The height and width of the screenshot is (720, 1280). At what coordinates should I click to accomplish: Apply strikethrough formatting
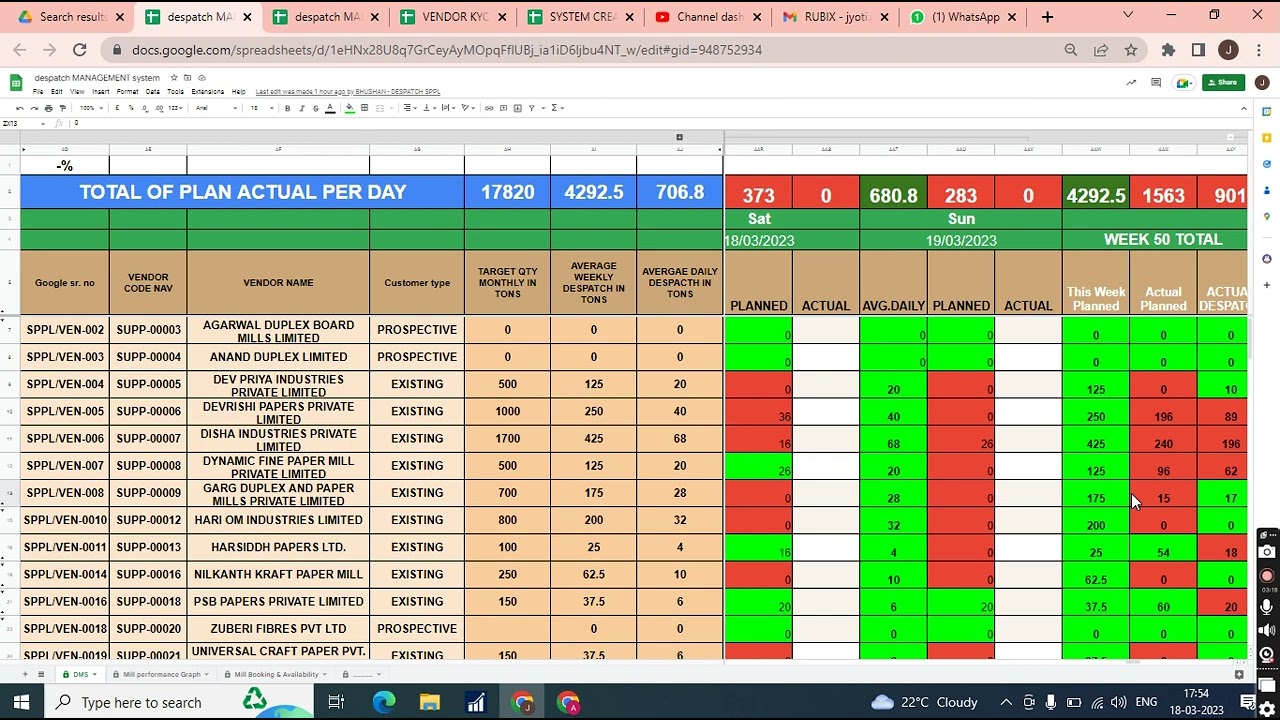point(315,108)
